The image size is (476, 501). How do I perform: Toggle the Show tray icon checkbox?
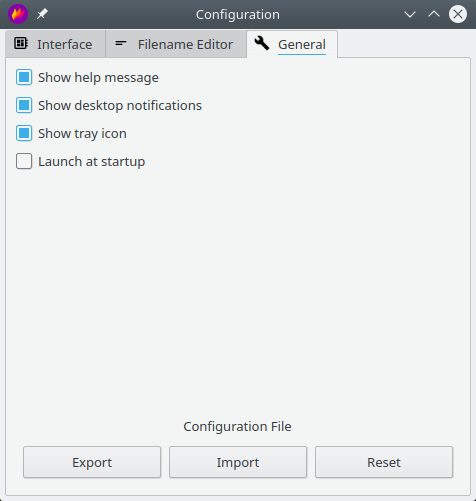tap(24, 133)
